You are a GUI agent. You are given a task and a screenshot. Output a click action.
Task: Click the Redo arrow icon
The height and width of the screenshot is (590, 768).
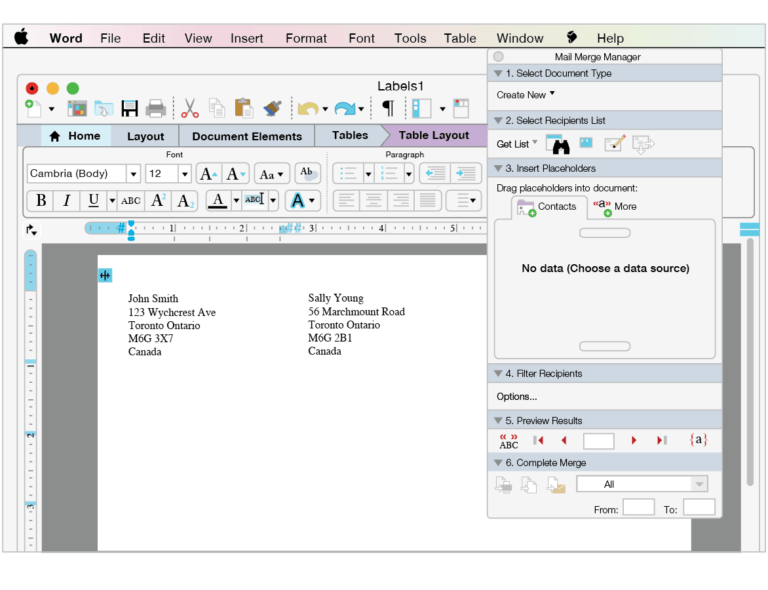[345, 108]
